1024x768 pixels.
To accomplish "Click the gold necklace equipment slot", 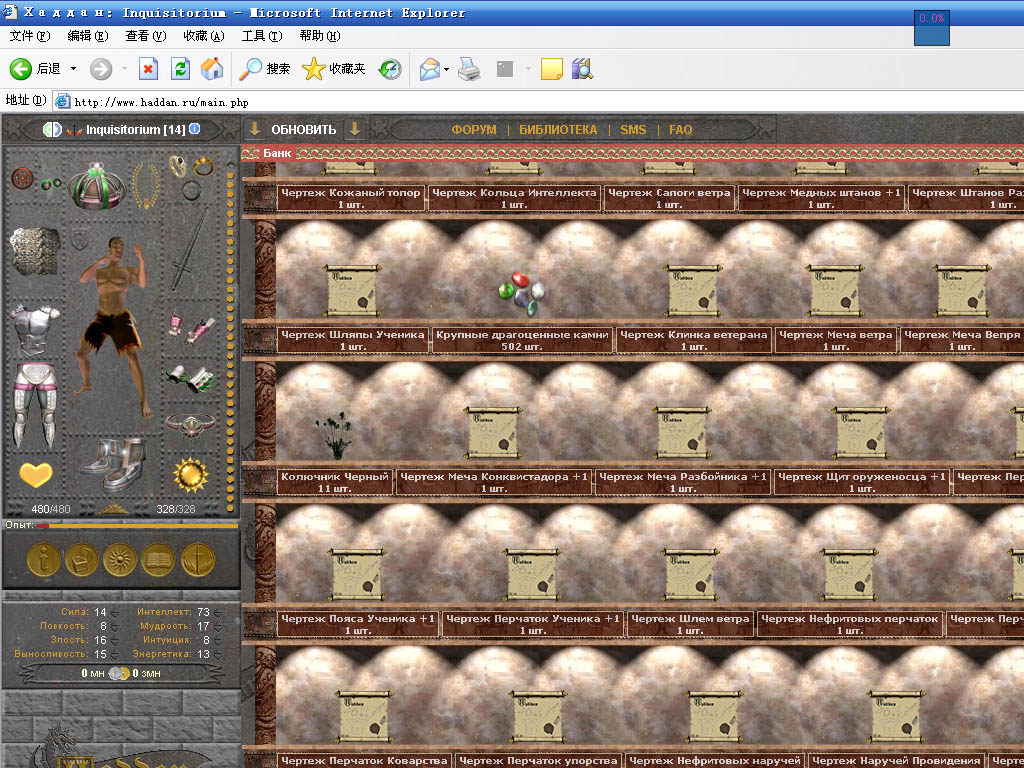I will pos(146,185).
